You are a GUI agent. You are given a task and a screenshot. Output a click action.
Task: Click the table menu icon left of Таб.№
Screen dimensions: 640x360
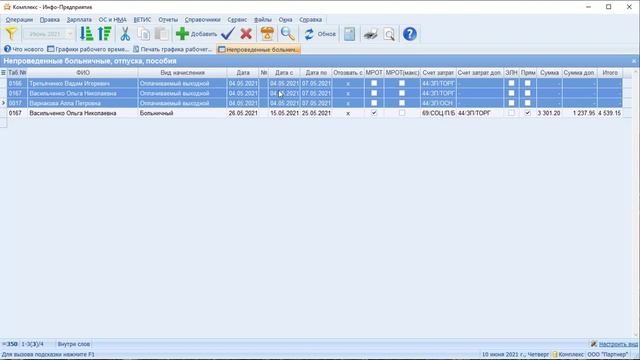(x=3, y=73)
